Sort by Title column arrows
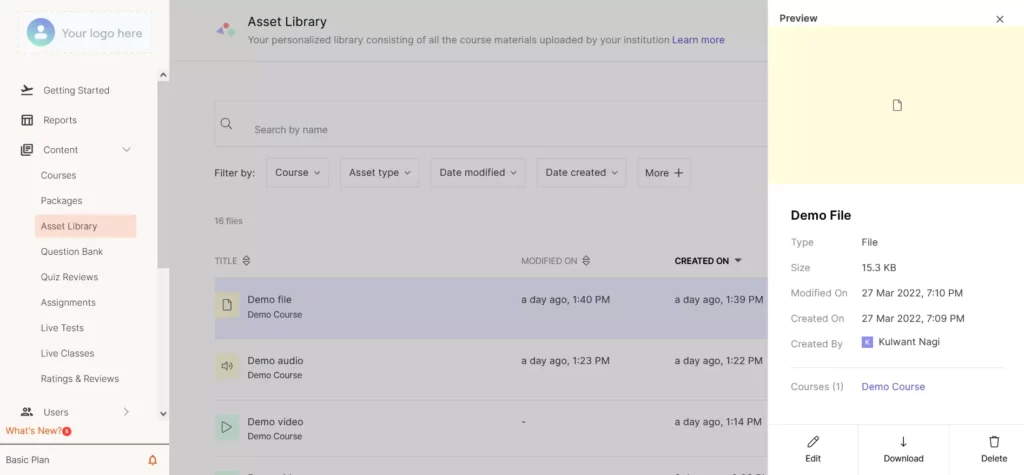The width and height of the screenshot is (1024, 475). click(246, 261)
